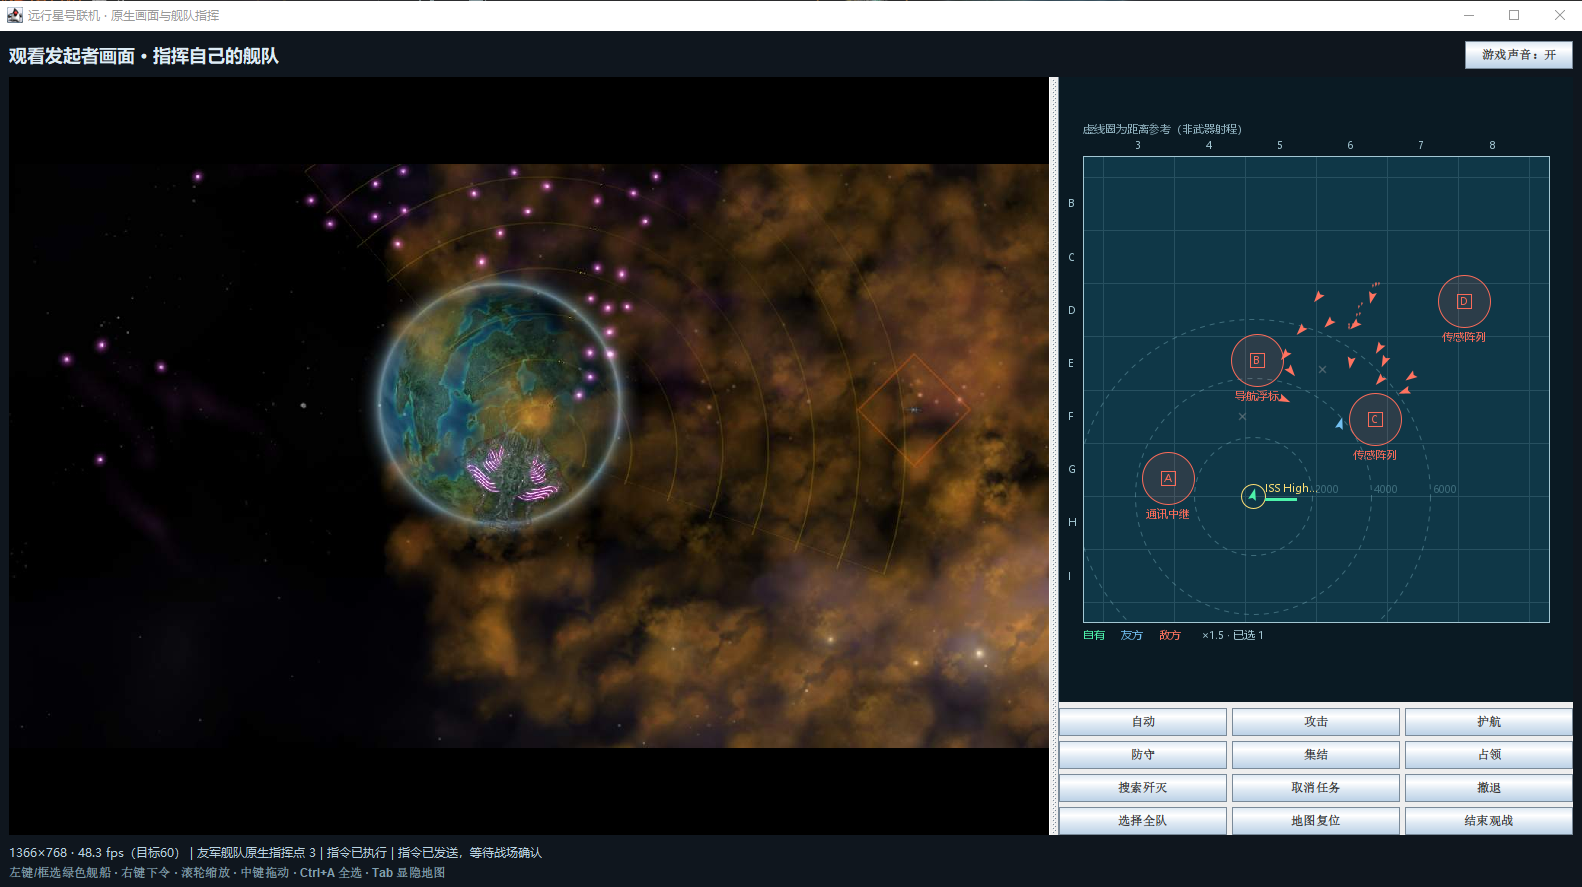The height and width of the screenshot is (887, 1582).
Task: Click the 指令已发送，等待战场确认 status message
Action: click(x=470, y=853)
